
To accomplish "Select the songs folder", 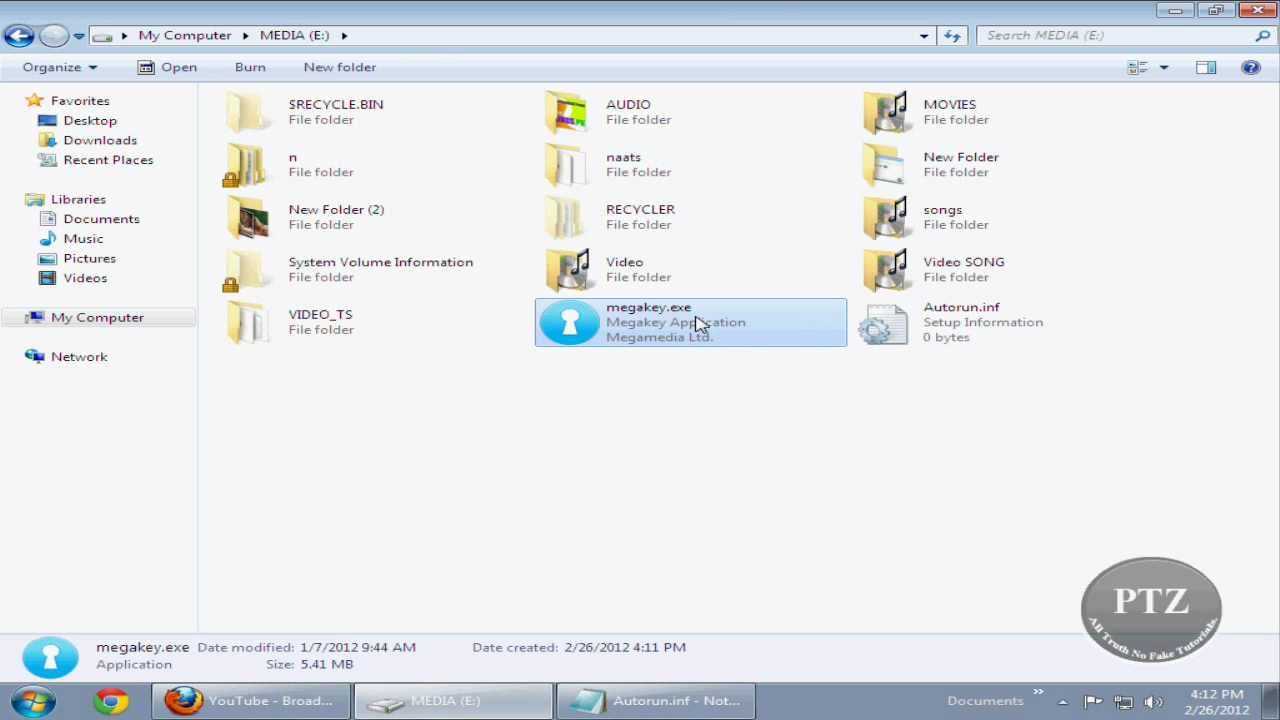I will point(942,209).
